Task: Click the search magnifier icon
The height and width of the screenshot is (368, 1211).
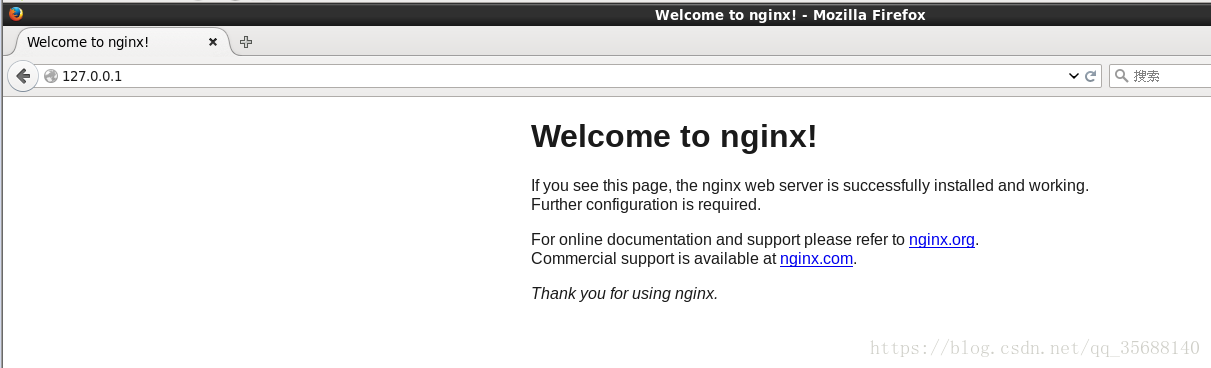Action: (1122, 76)
